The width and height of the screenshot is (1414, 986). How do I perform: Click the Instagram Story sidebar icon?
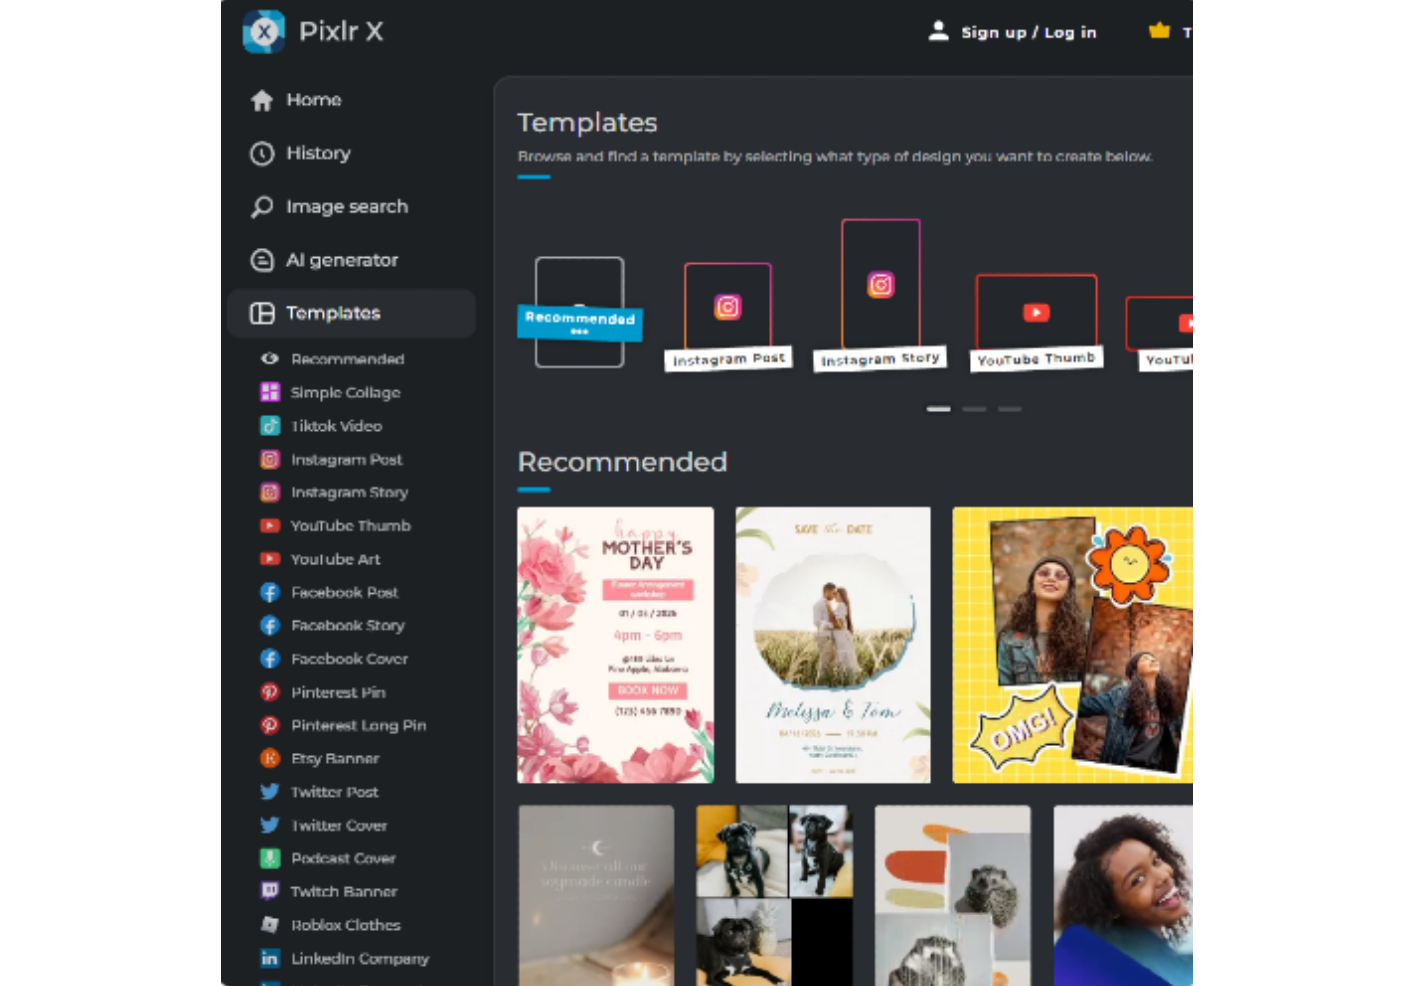(270, 492)
